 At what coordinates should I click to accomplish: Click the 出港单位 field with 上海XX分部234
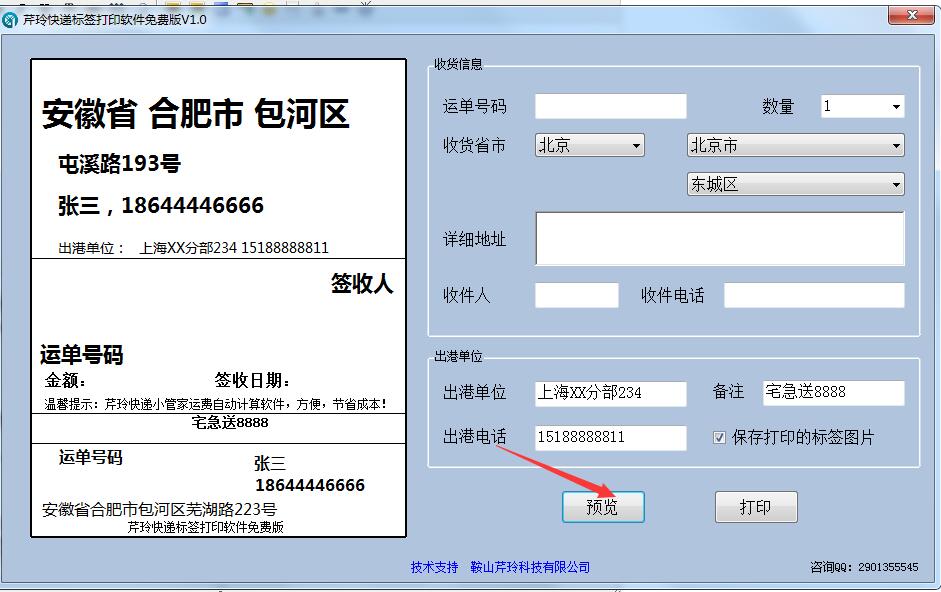point(610,393)
